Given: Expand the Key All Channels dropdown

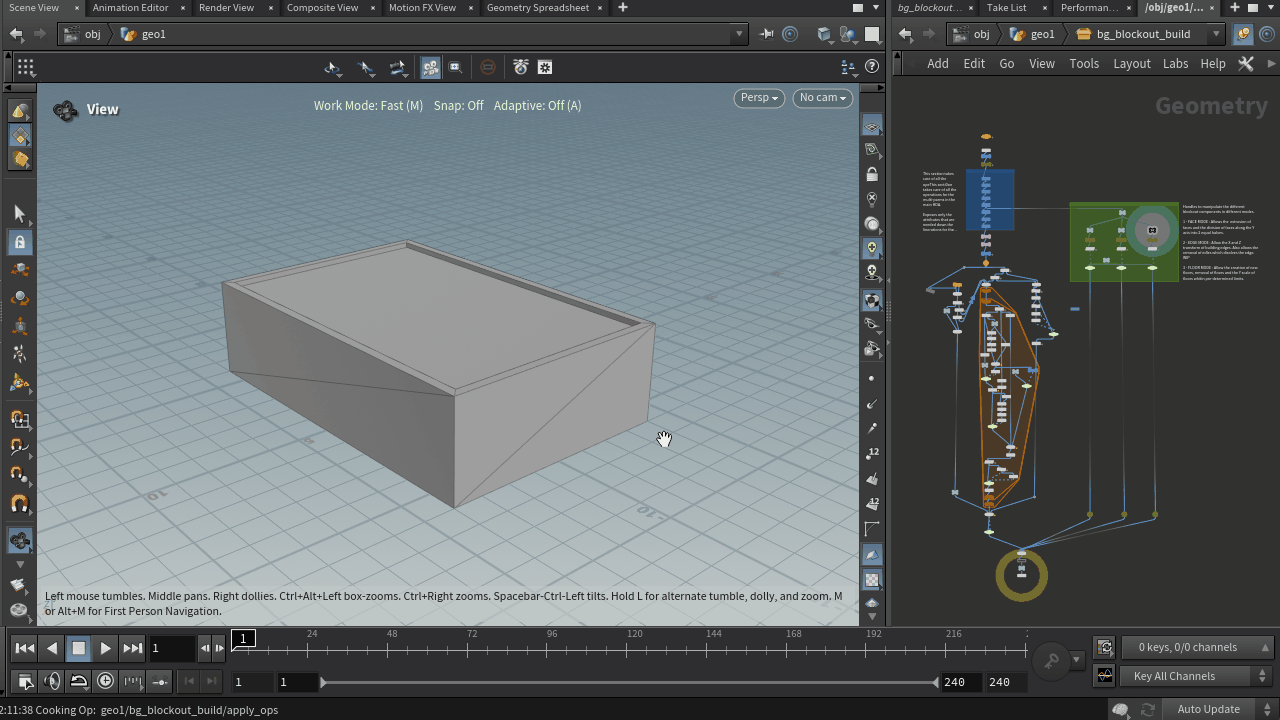Looking at the screenshot, I should [x=1197, y=676].
